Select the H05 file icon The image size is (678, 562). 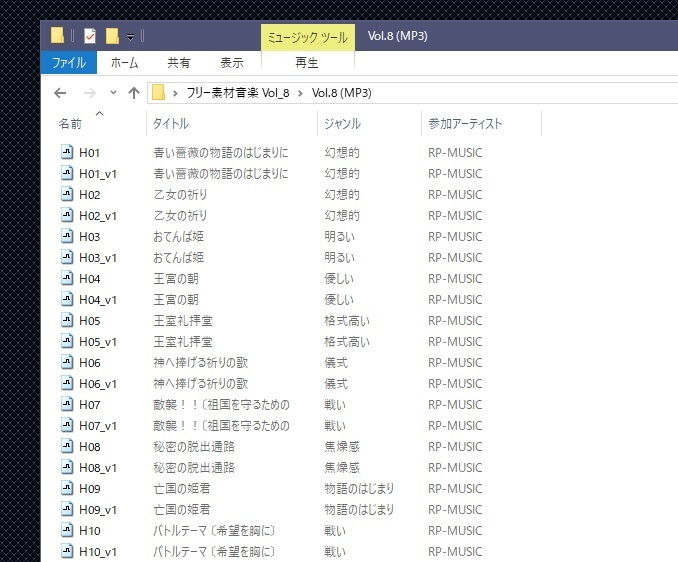(67, 320)
